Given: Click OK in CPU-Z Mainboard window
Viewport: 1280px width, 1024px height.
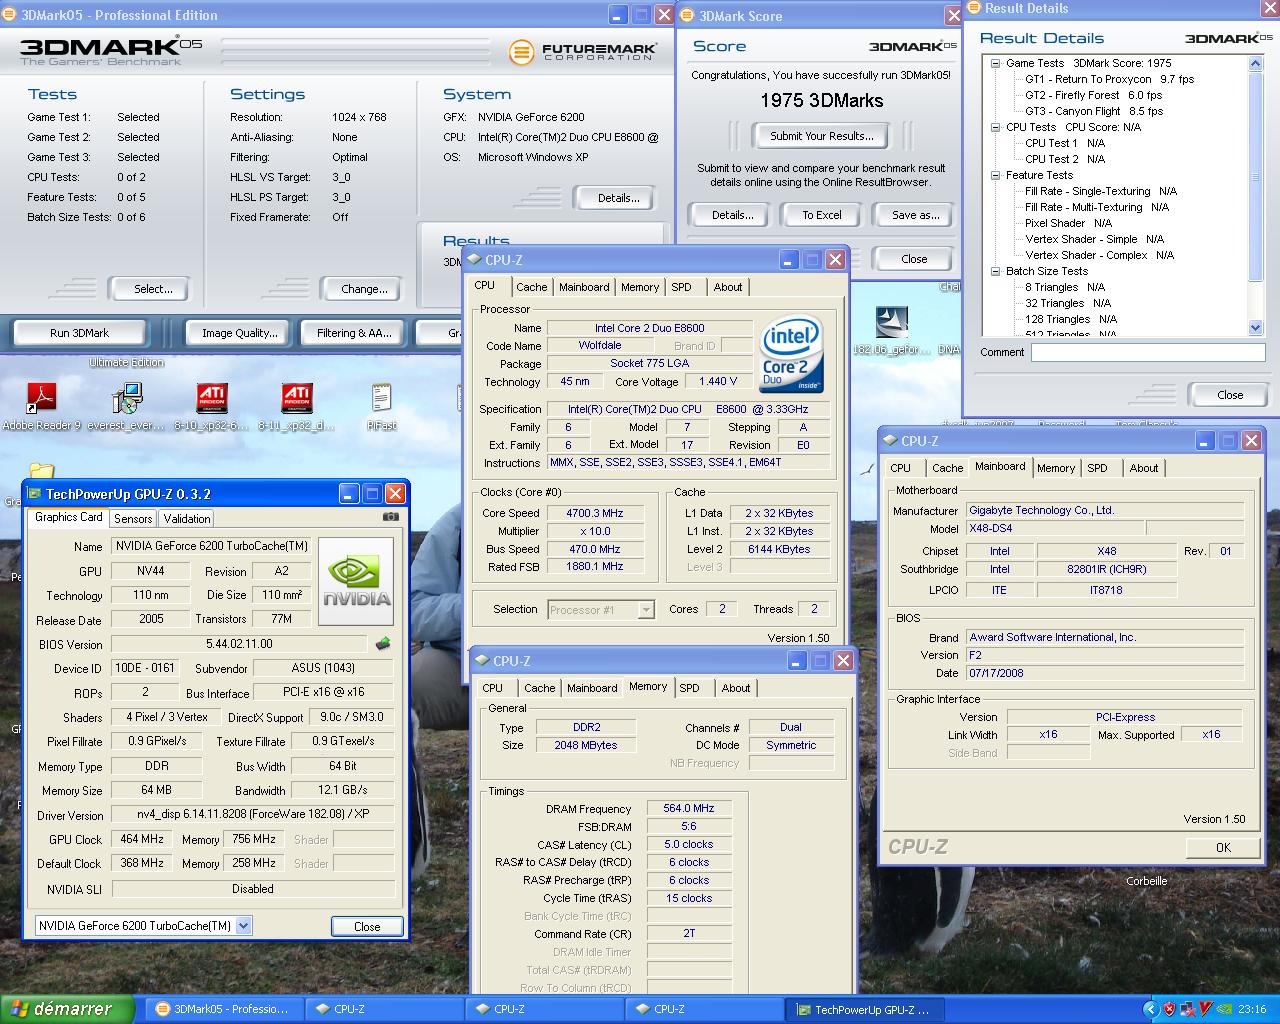Looking at the screenshot, I should click(x=1223, y=847).
